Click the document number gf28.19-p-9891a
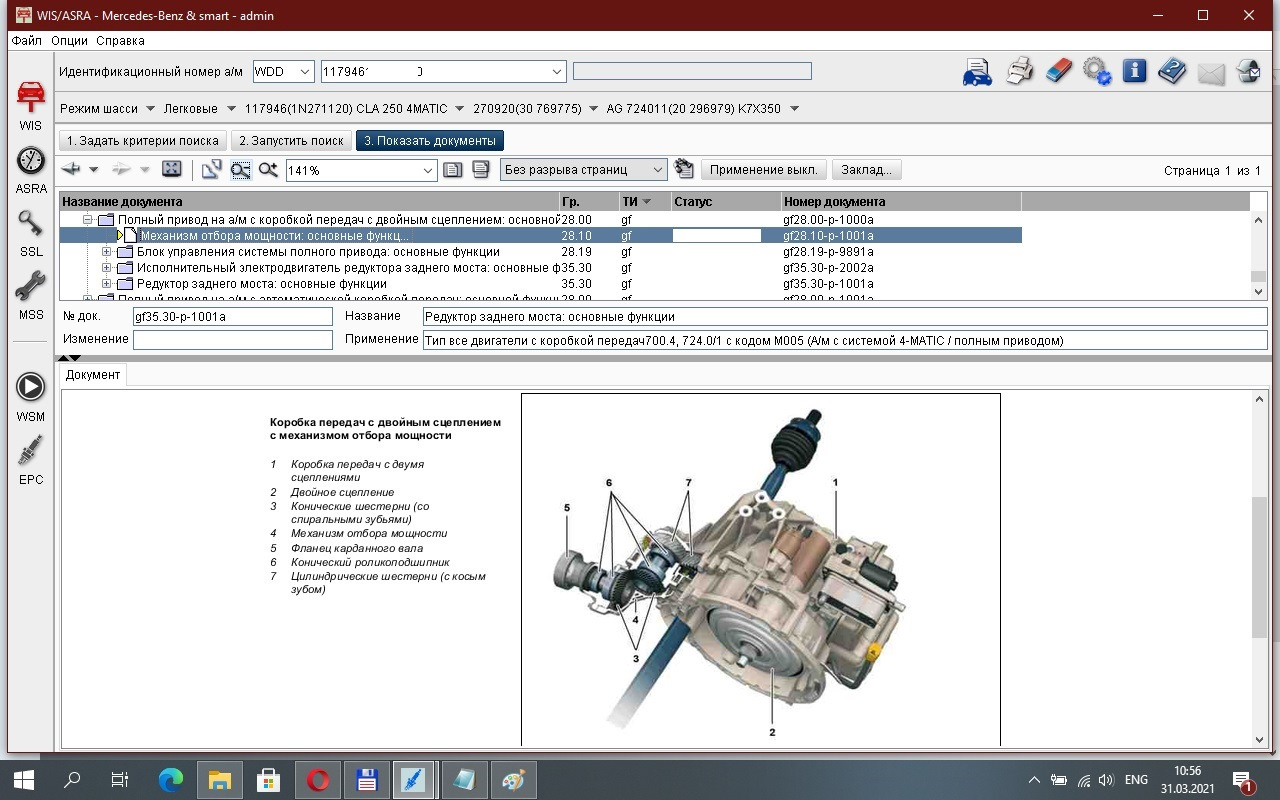This screenshot has width=1280, height=800. click(828, 252)
